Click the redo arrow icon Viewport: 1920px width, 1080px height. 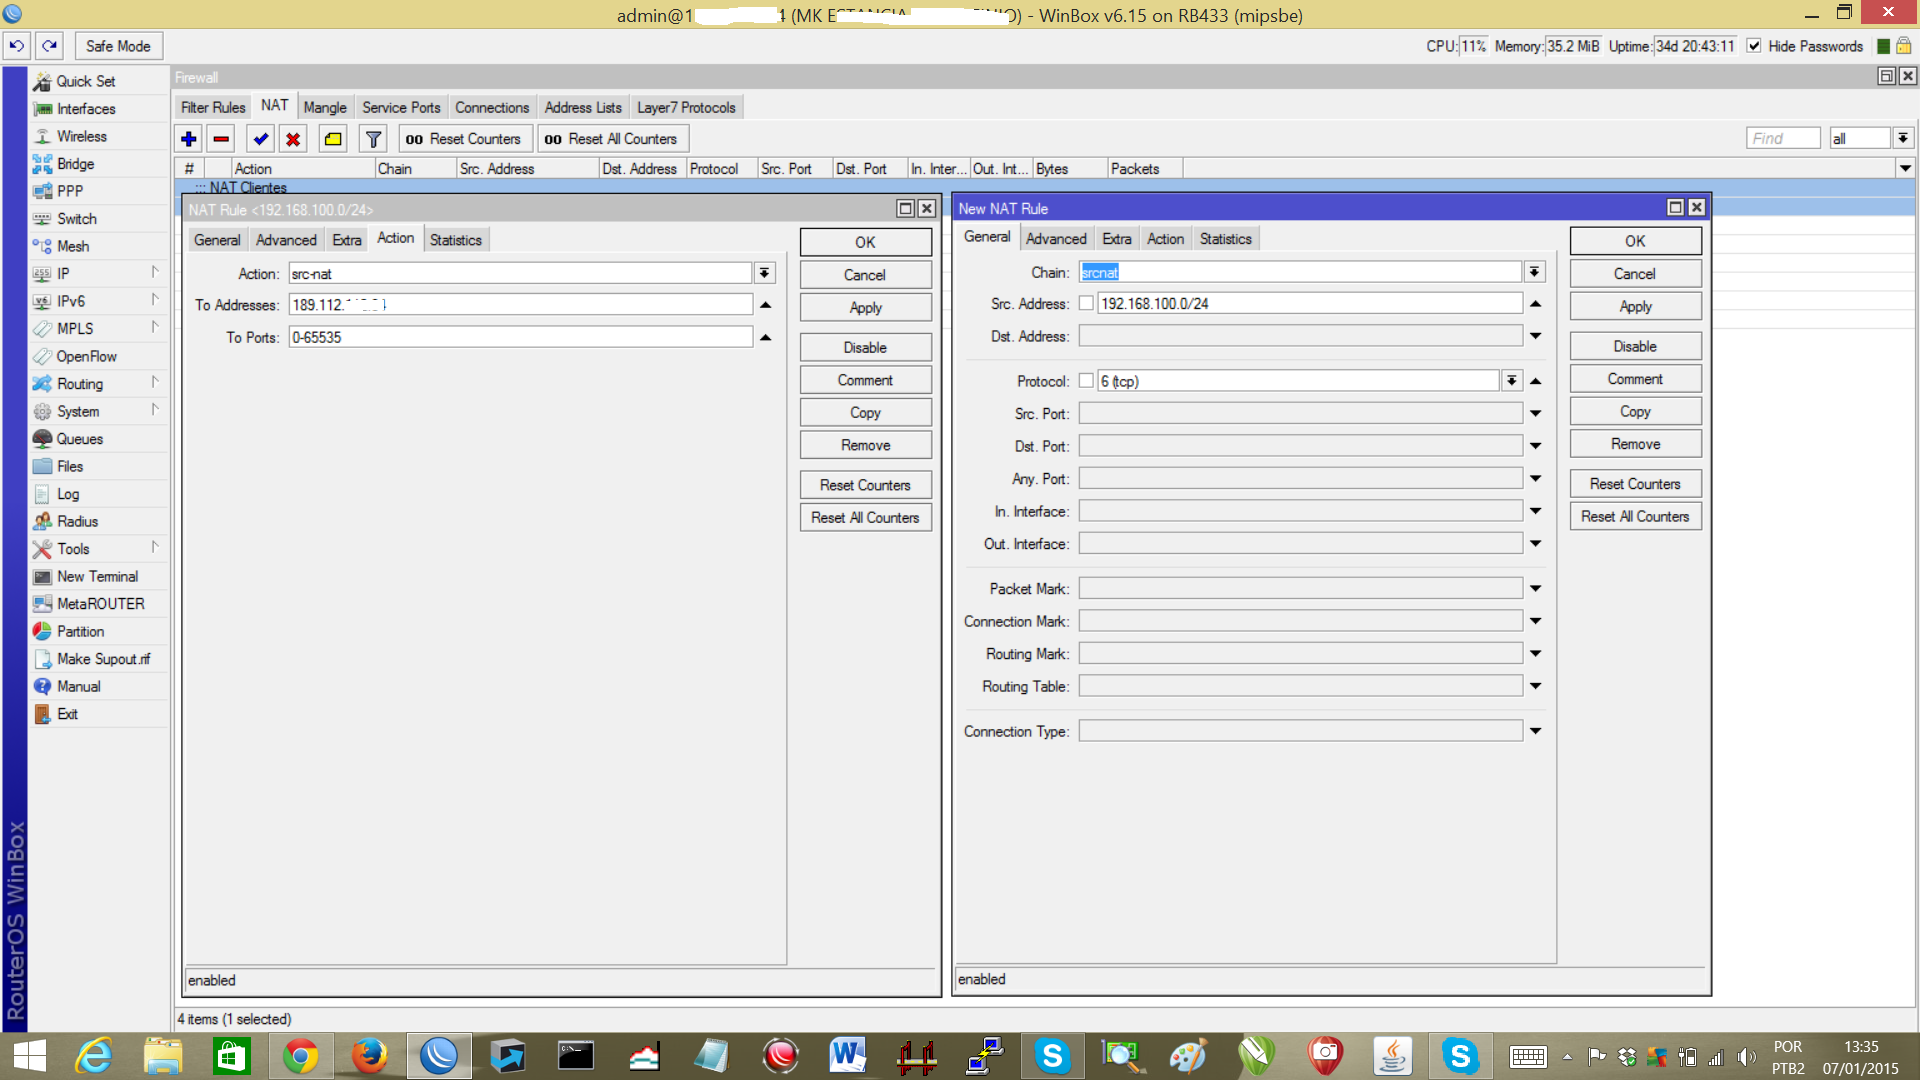coord(50,46)
